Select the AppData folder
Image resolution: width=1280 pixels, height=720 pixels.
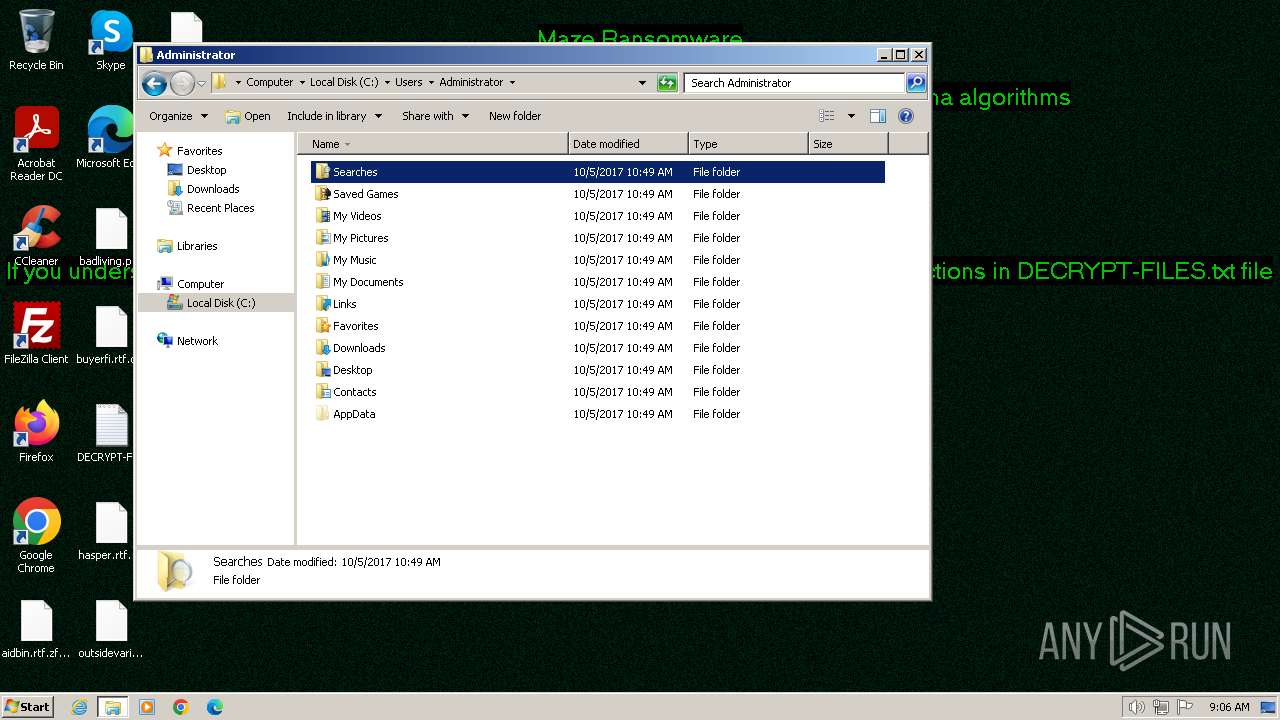[x=345, y=414]
